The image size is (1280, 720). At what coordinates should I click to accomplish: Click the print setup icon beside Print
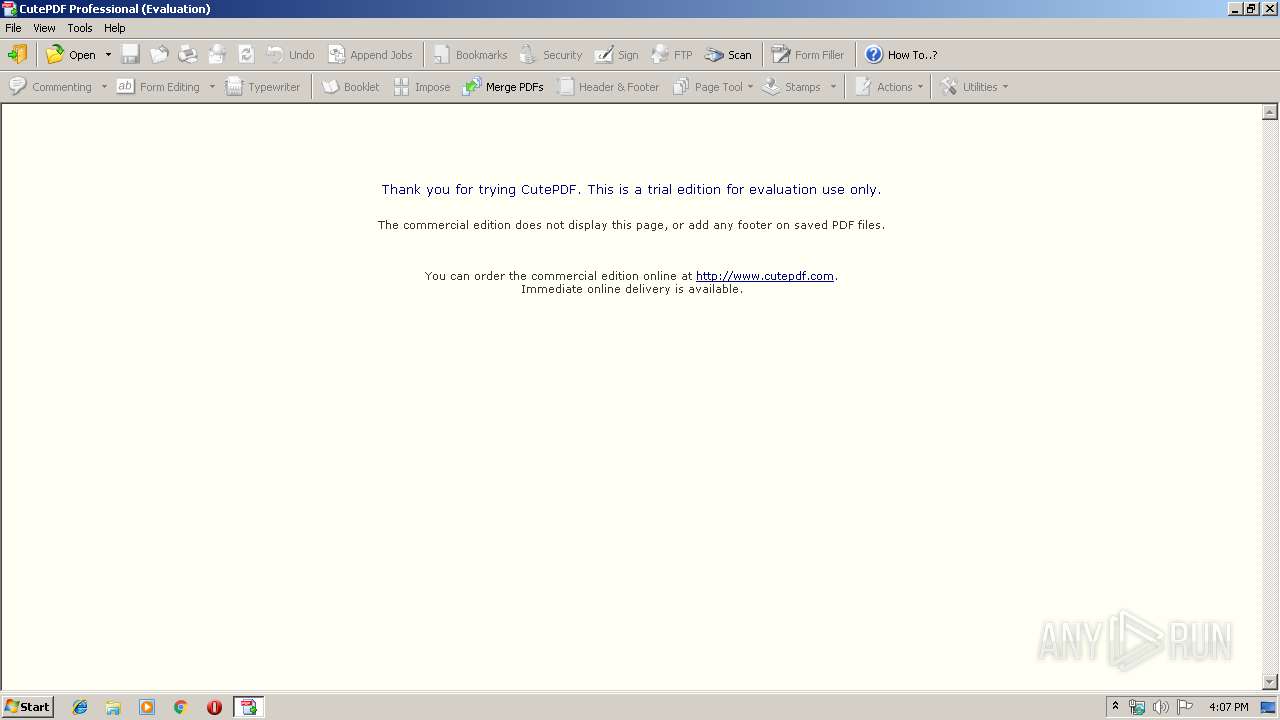217,55
